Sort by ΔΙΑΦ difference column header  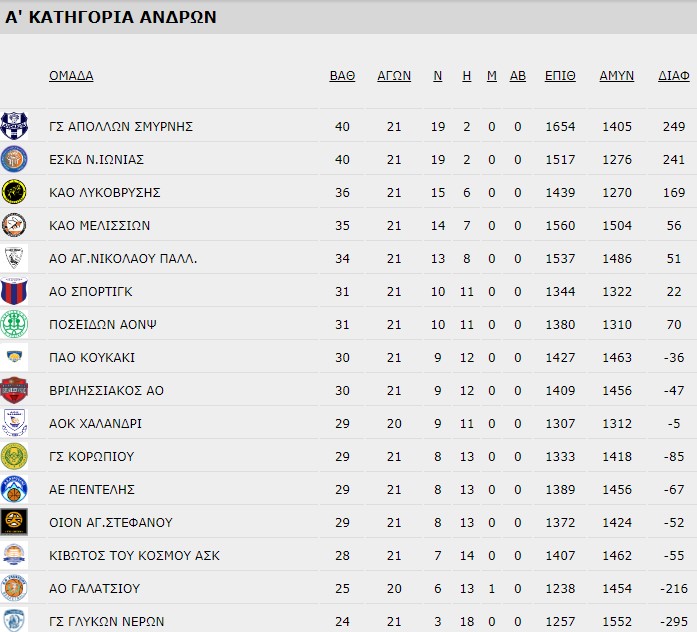673,76
